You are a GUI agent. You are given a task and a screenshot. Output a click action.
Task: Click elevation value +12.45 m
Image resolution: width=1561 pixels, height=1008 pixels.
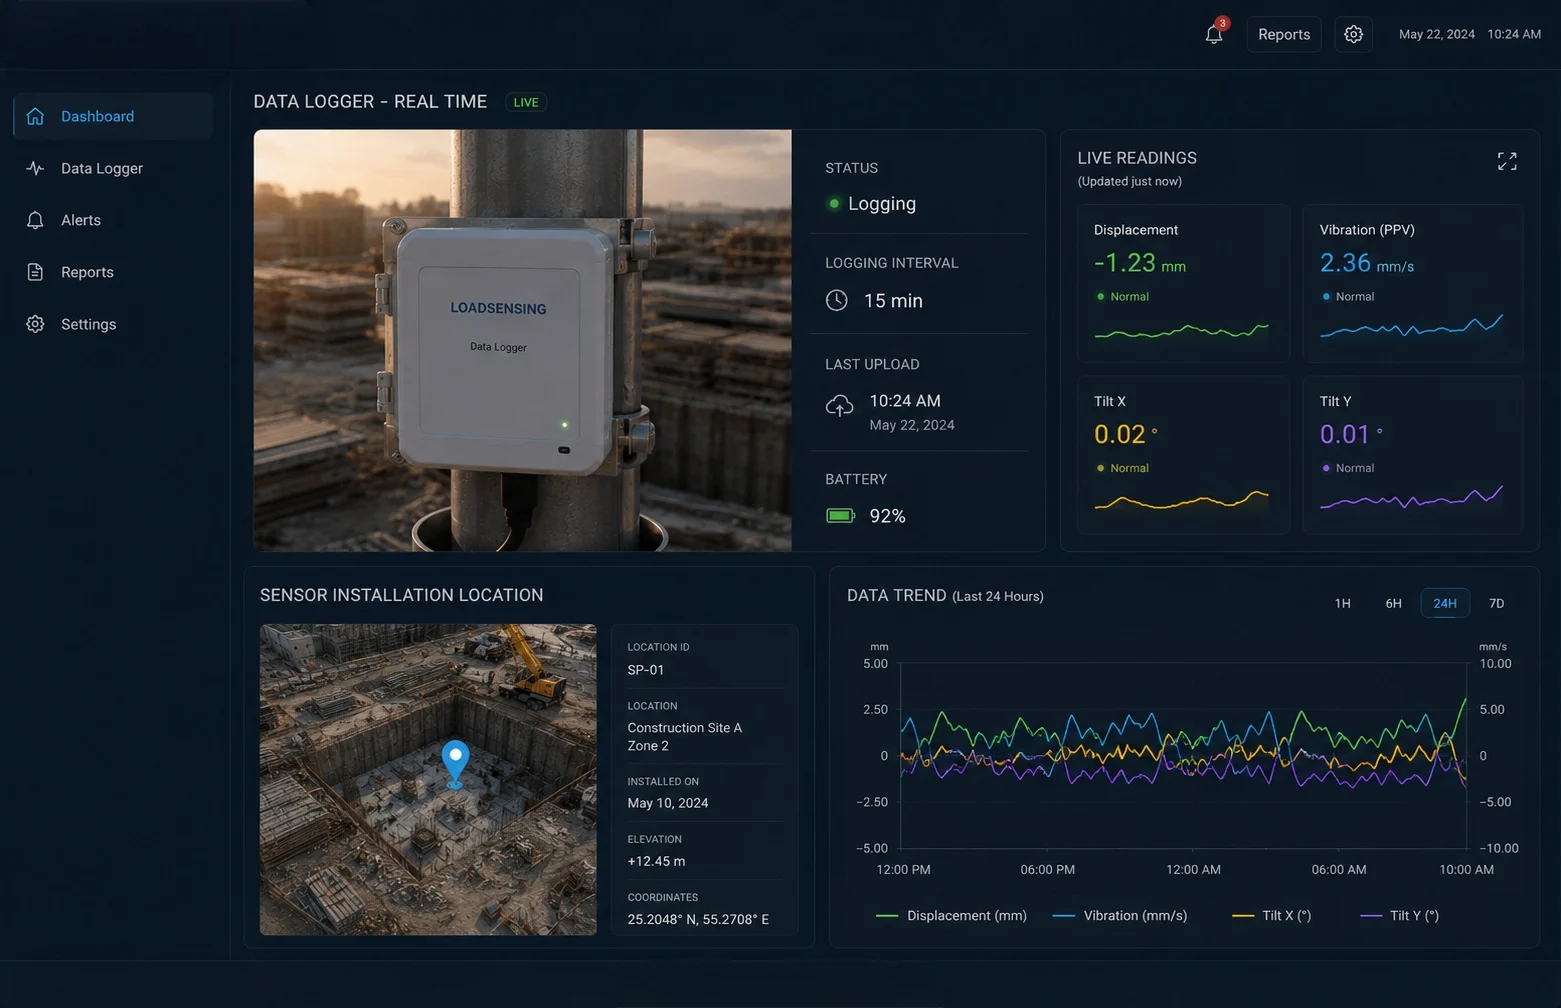[656, 861]
